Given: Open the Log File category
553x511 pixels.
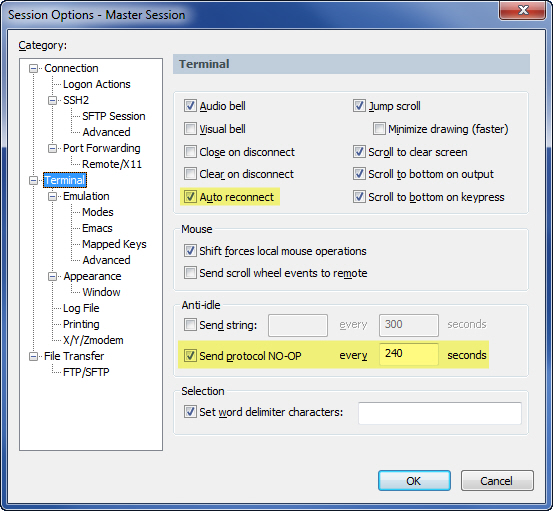Looking at the screenshot, I should (x=81, y=308).
